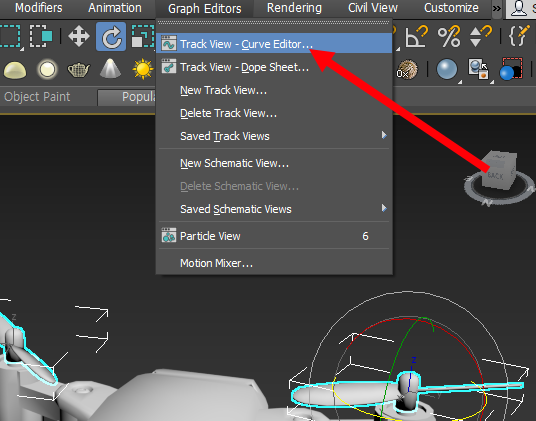
Task: Choose Delete Track View menu entry
Action: [274, 113]
